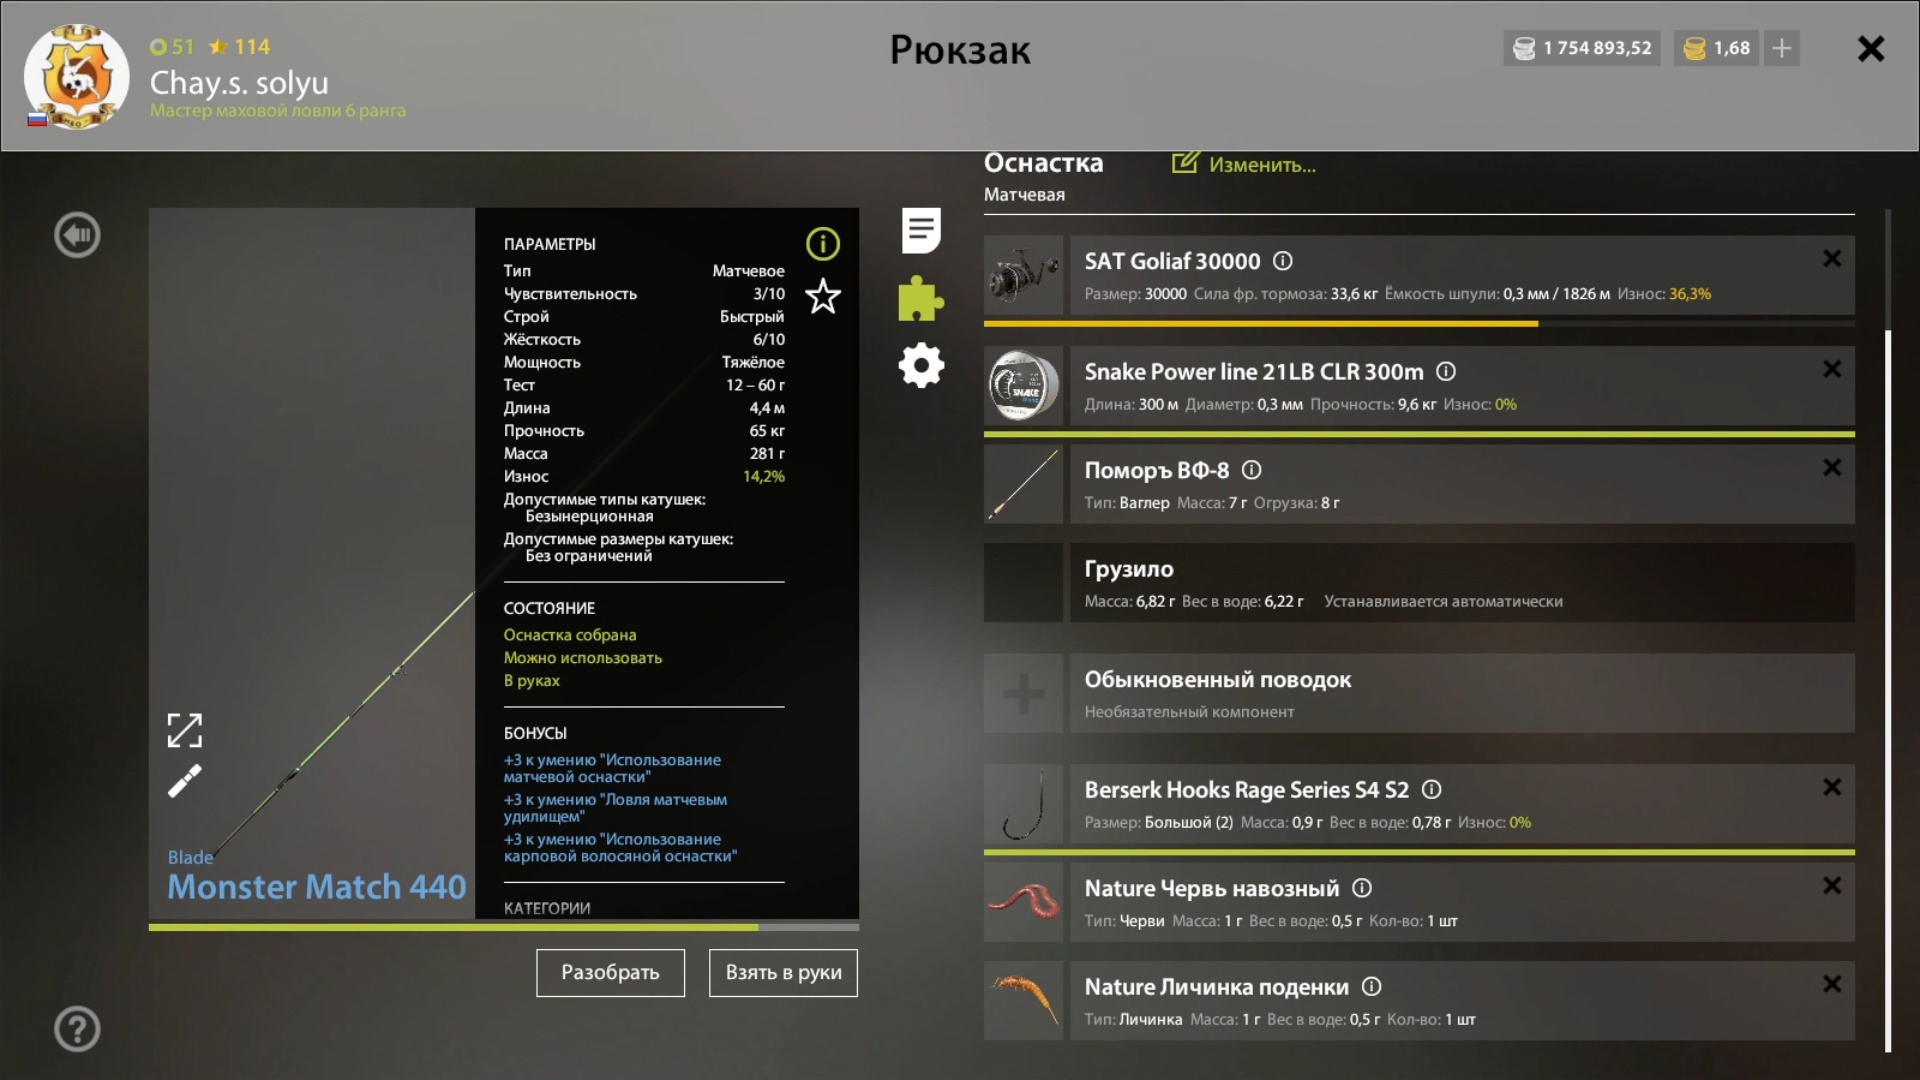
Task: Open player avatar emblem
Action: pyautogui.click(x=76, y=77)
